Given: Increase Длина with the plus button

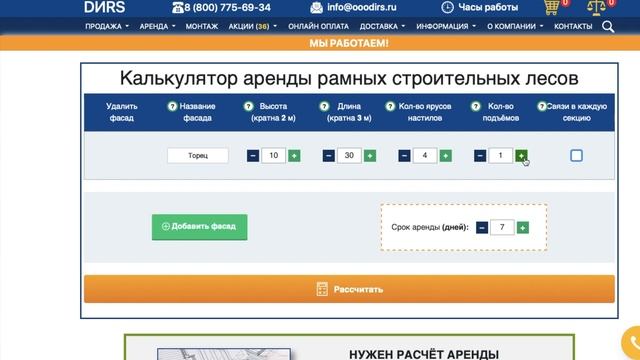Looking at the screenshot, I should [x=370, y=156].
